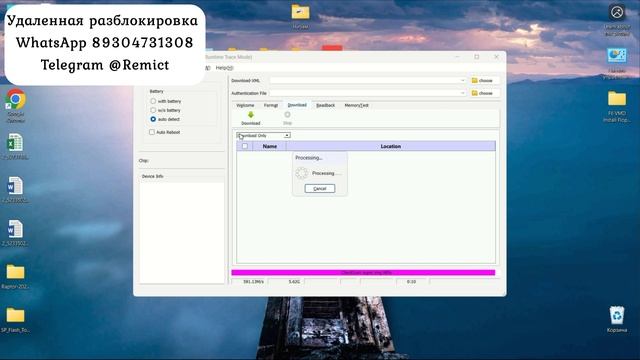Open the Recycle Bin desktop icon
640x360 pixels.
[617, 320]
